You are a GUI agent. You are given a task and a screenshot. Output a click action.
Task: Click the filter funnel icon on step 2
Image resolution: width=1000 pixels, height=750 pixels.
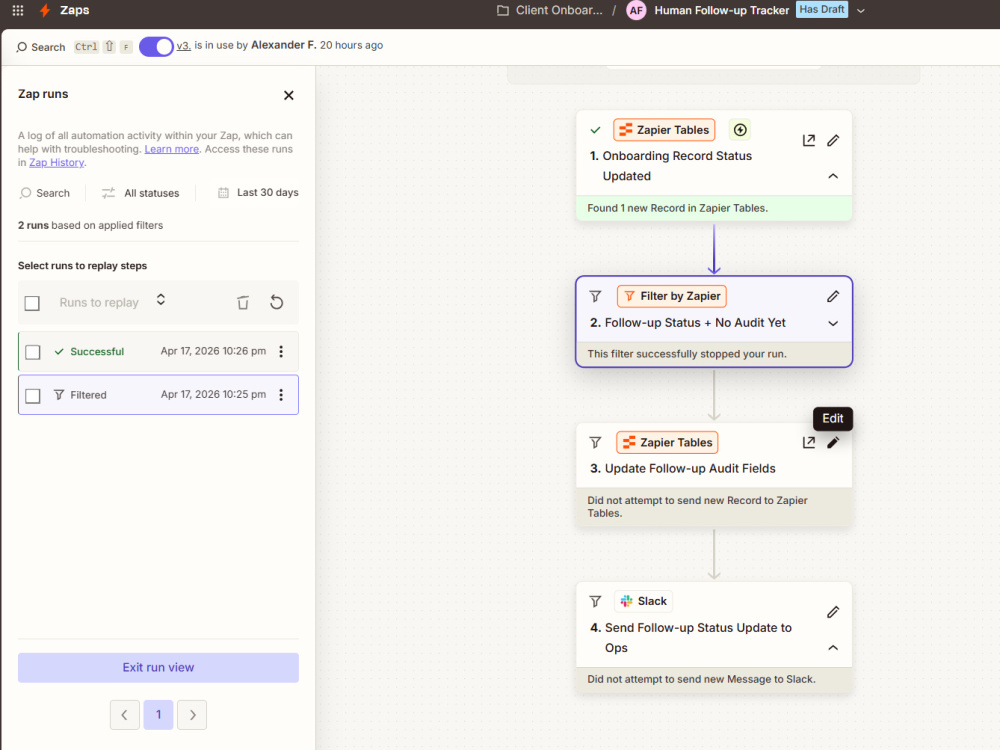pos(595,297)
